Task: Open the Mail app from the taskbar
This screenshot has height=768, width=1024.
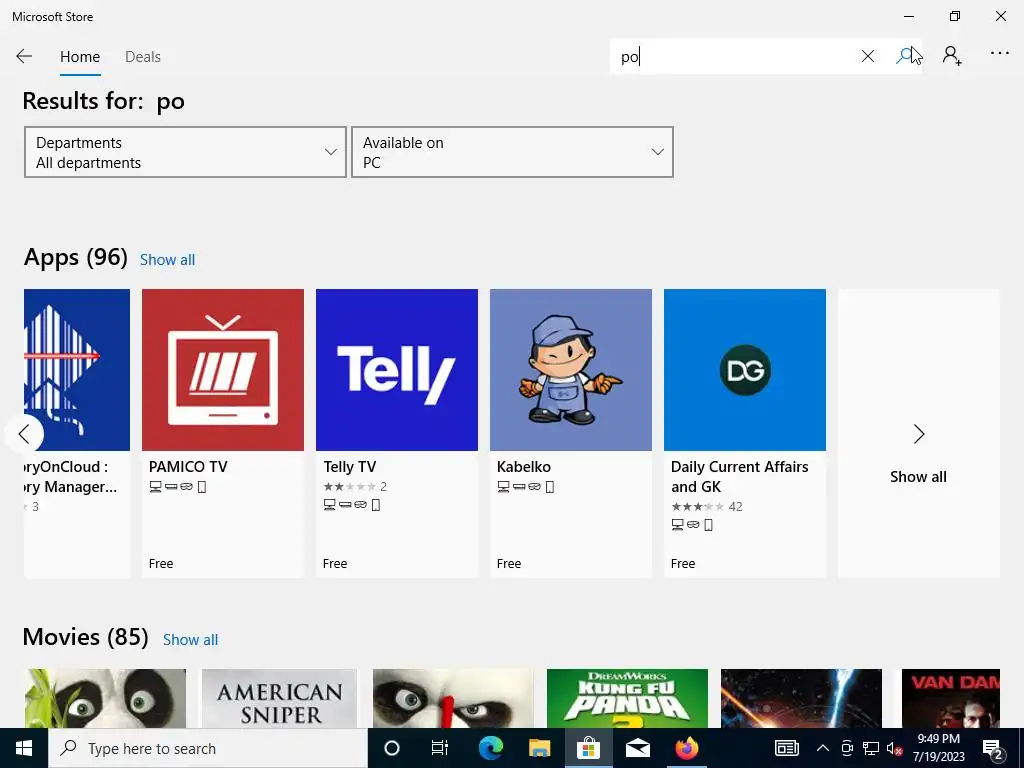Action: [x=637, y=748]
